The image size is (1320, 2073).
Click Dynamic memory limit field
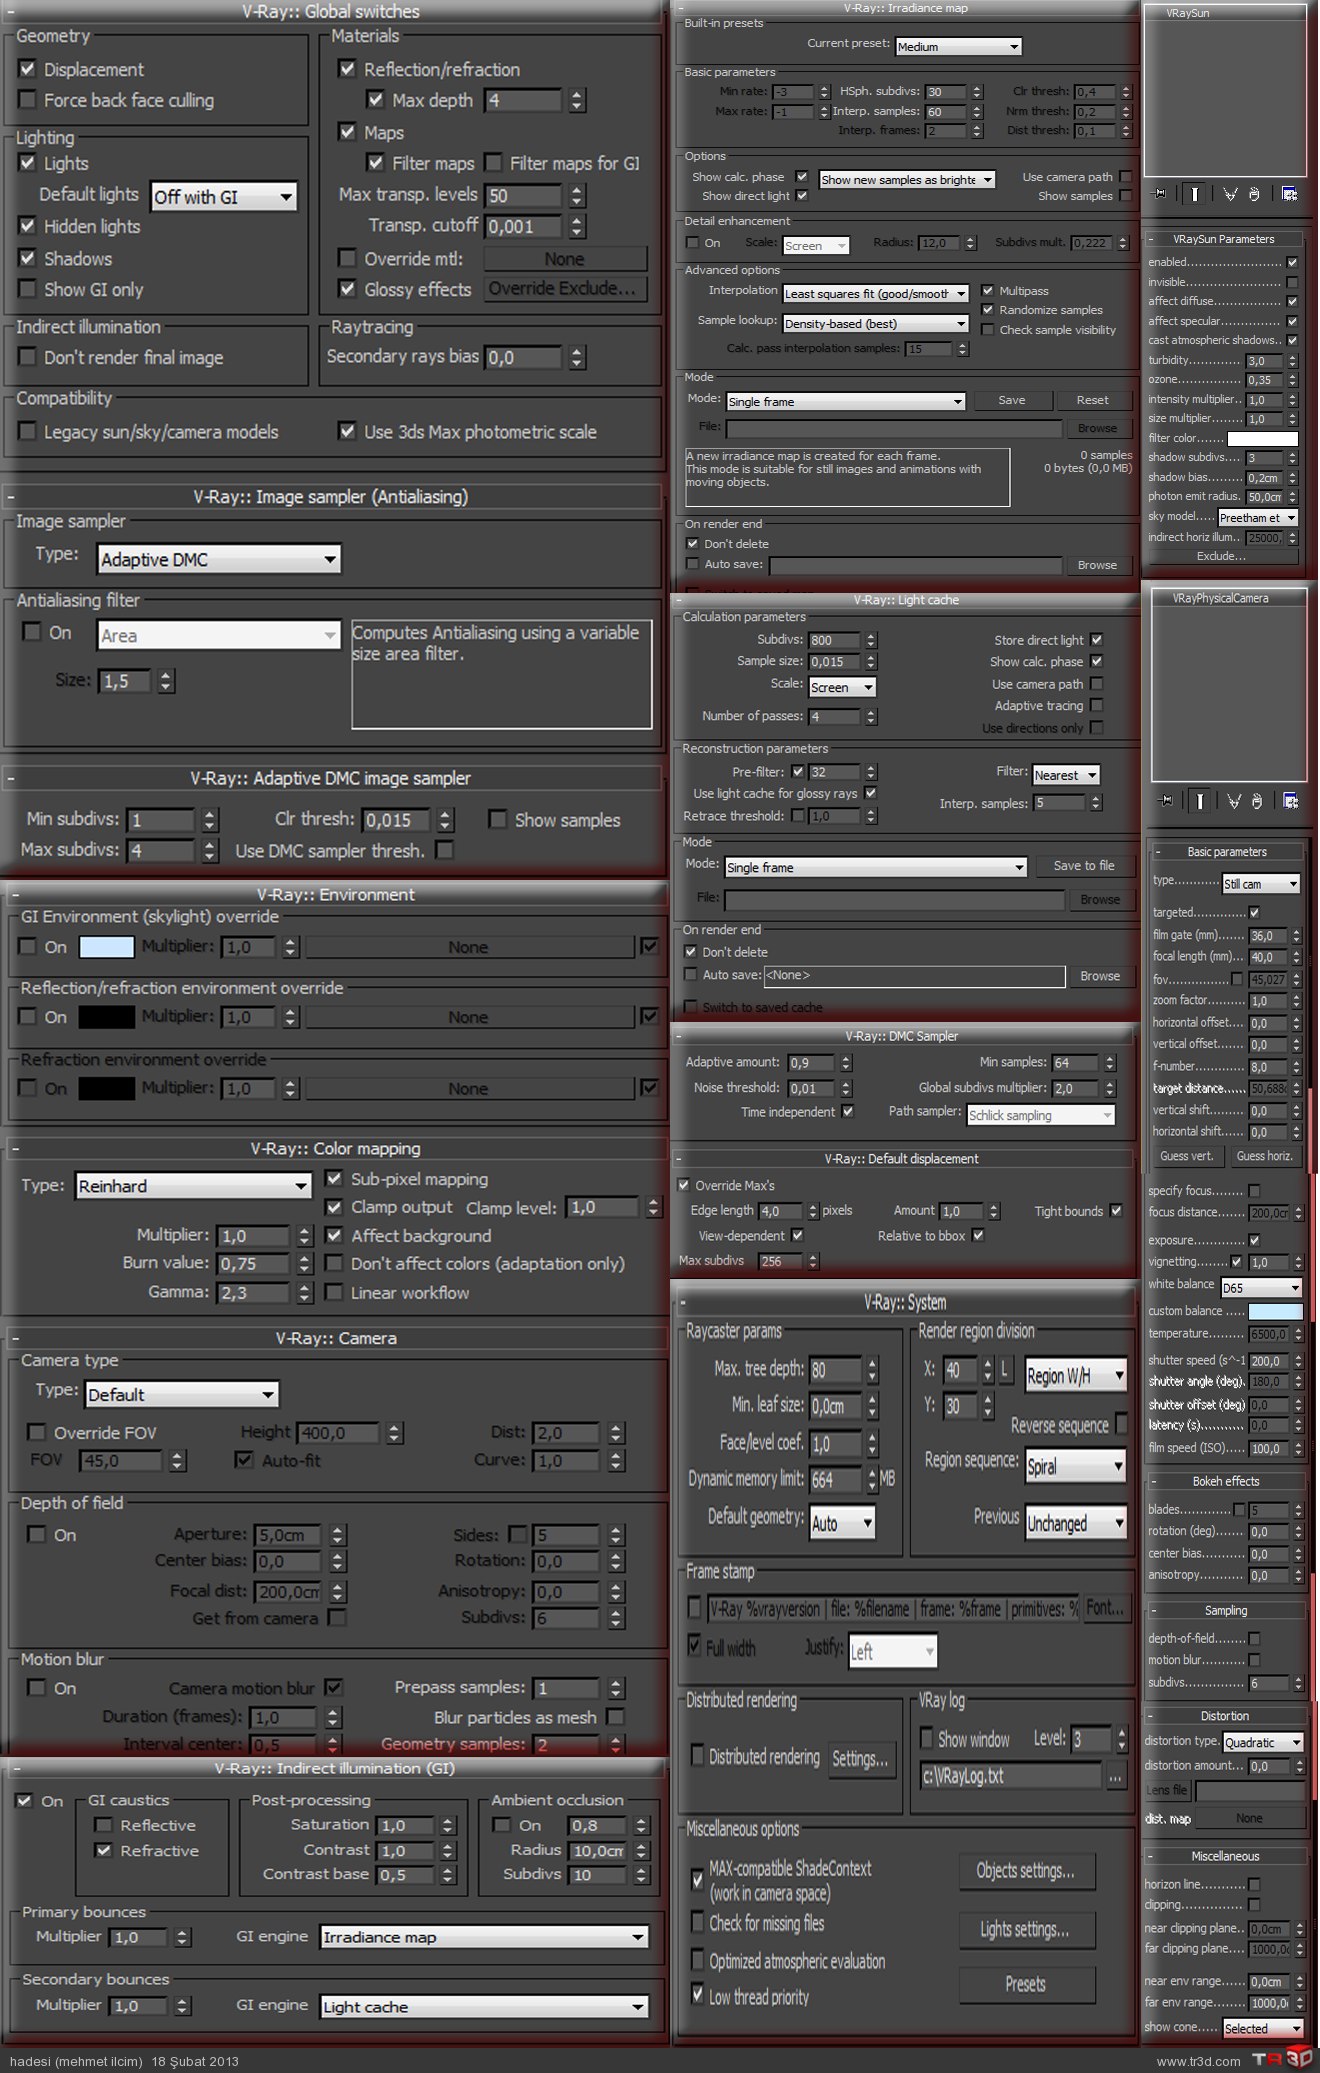coord(835,1480)
